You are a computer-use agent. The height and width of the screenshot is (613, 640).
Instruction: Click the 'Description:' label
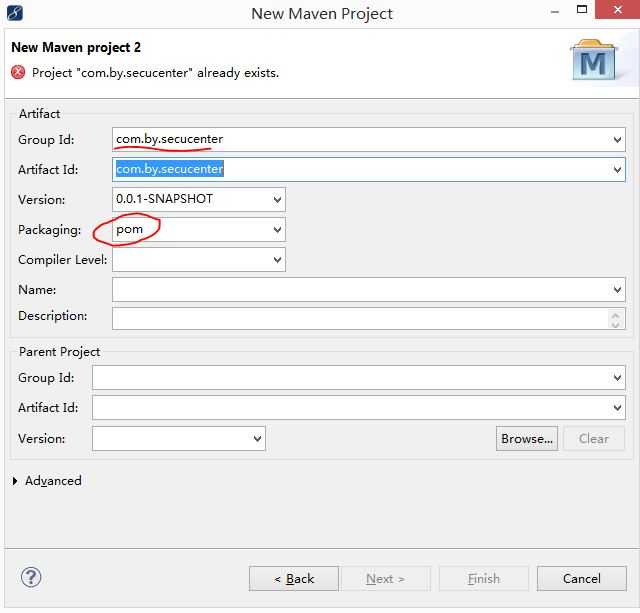[x=53, y=315]
